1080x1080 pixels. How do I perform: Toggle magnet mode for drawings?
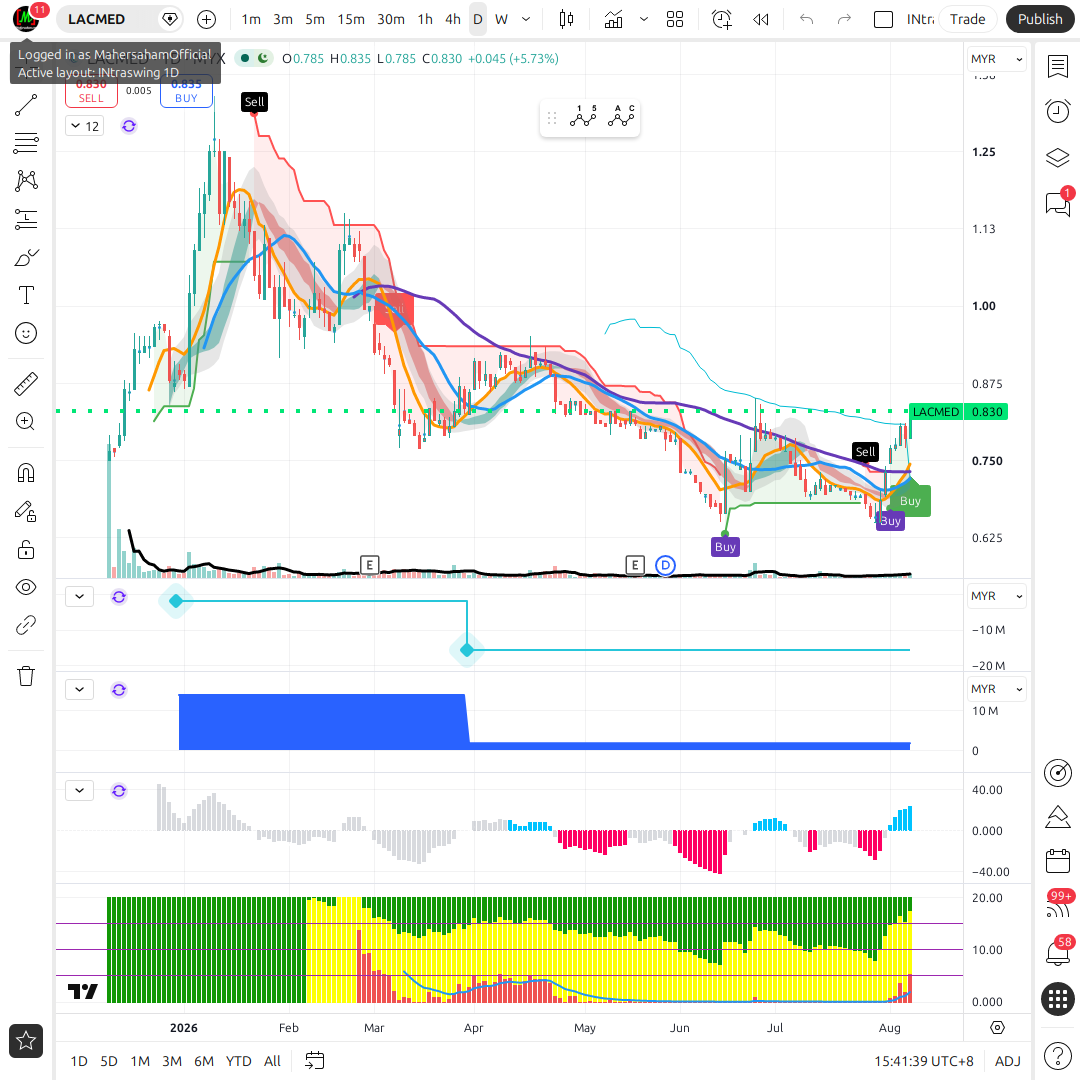point(26,473)
